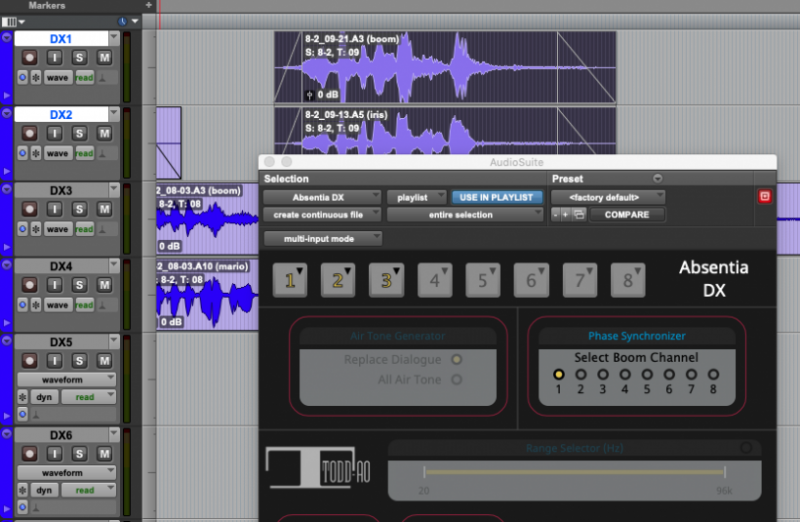Viewport: 800px width, 522px height.
Task: Click DX1 elastic audio plugin icon
Action: tap(22, 78)
